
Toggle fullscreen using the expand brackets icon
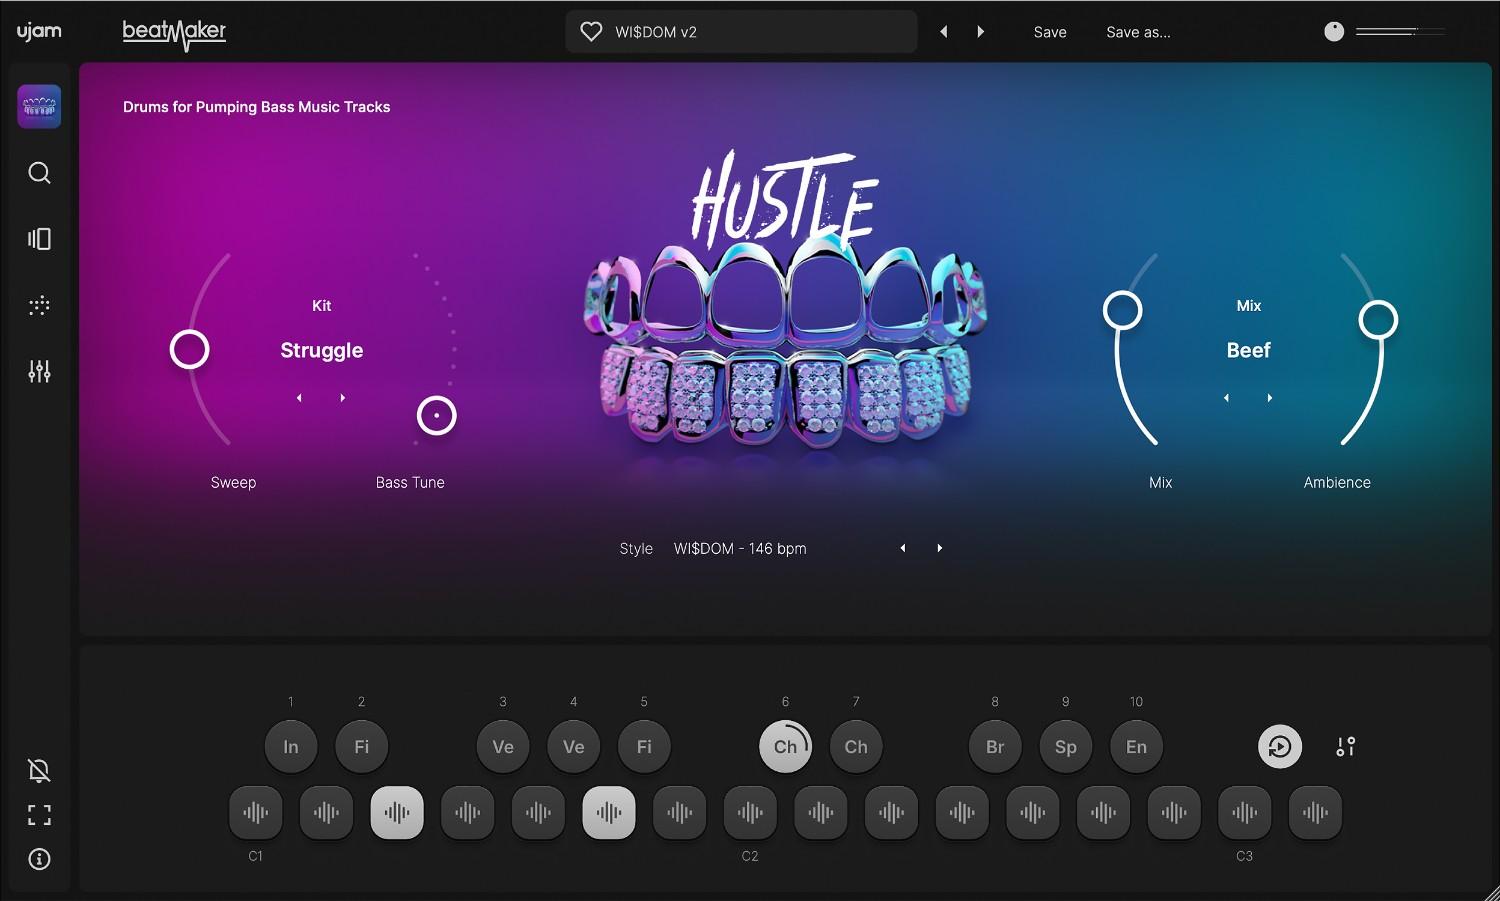(39, 815)
